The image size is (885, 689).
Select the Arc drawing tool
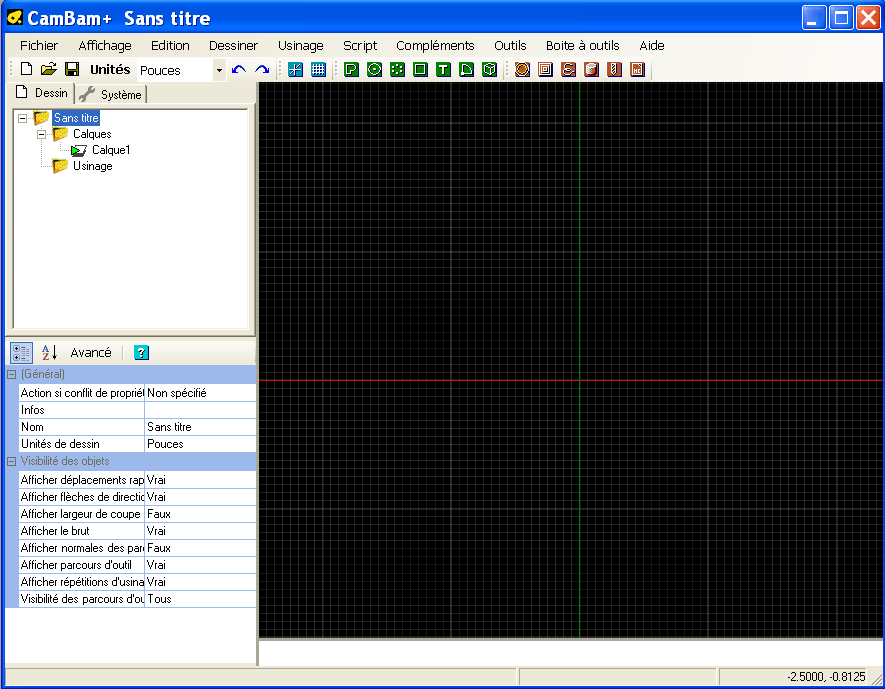(x=466, y=69)
